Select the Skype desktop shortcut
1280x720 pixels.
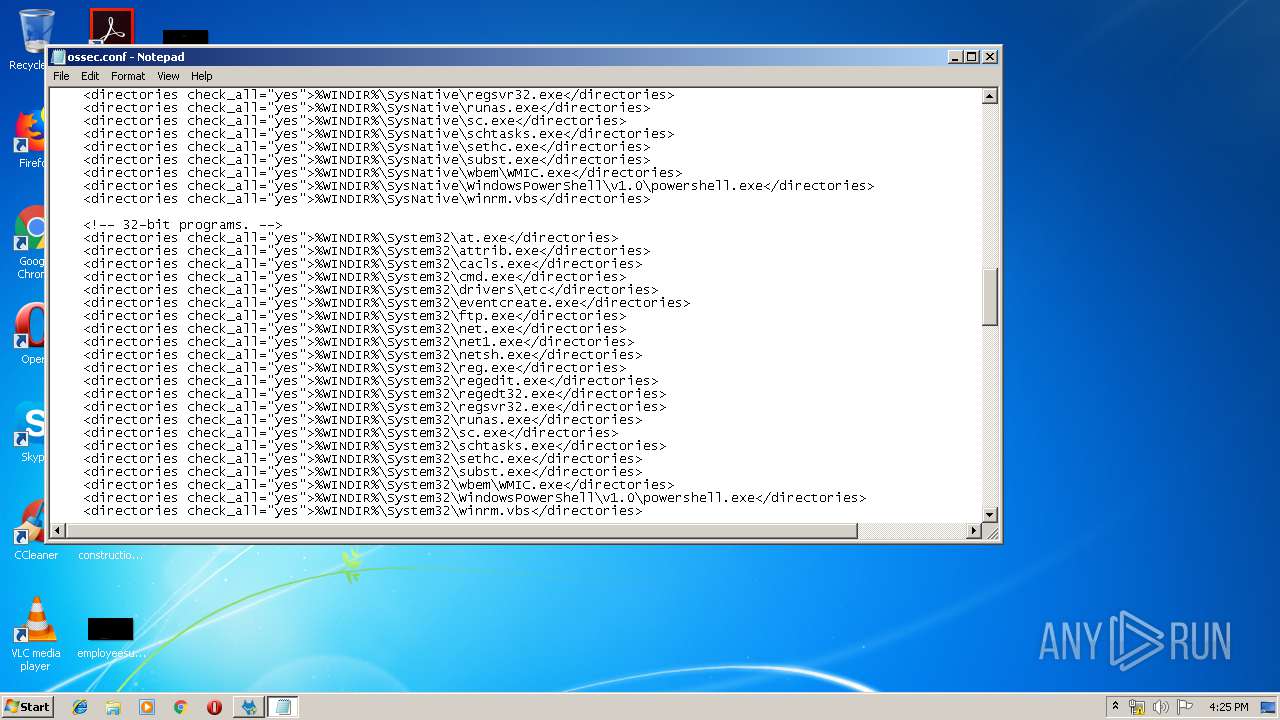(x=30, y=432)
